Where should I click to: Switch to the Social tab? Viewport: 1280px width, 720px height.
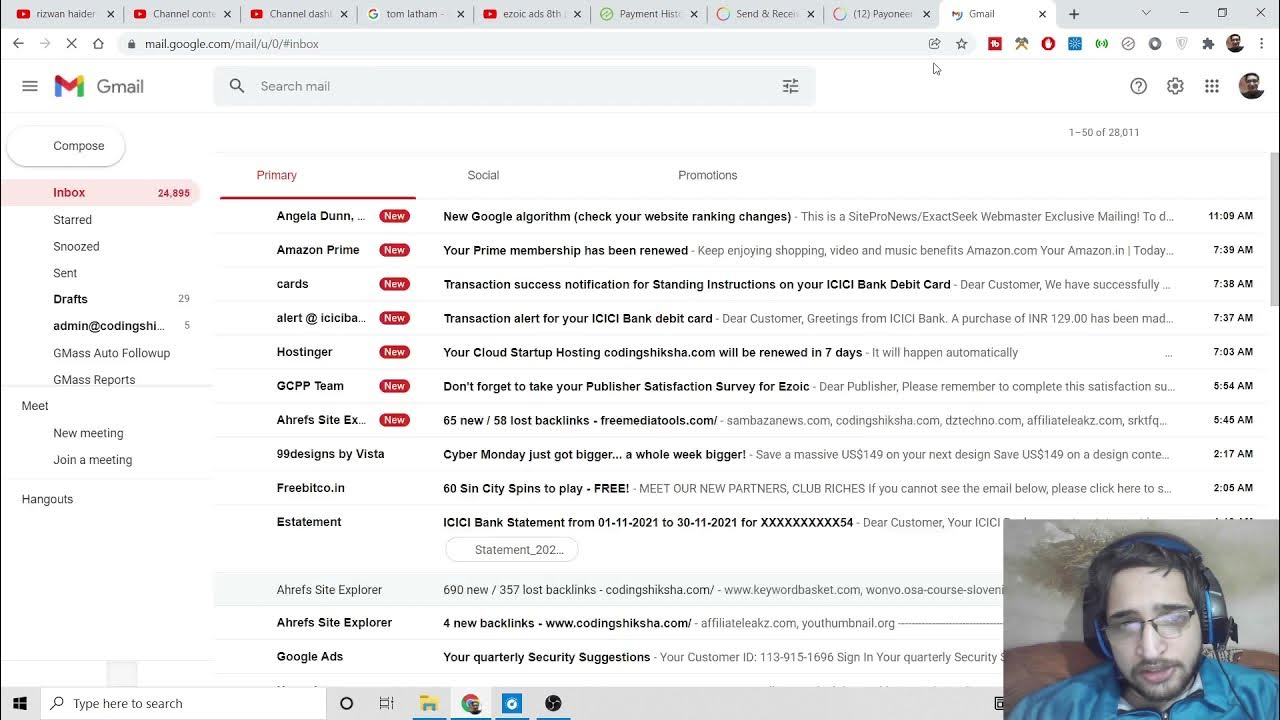point(483,175)
